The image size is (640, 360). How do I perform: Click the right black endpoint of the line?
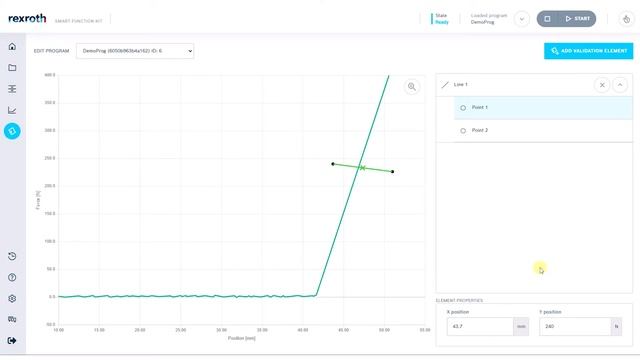click(x=393, y=171)
